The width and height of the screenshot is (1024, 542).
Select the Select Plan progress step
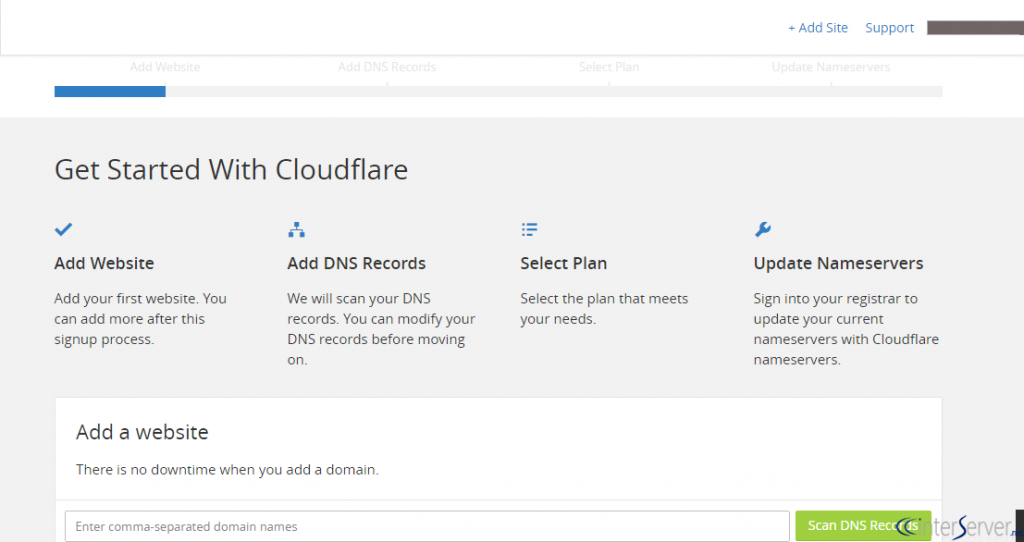(609, 67)
